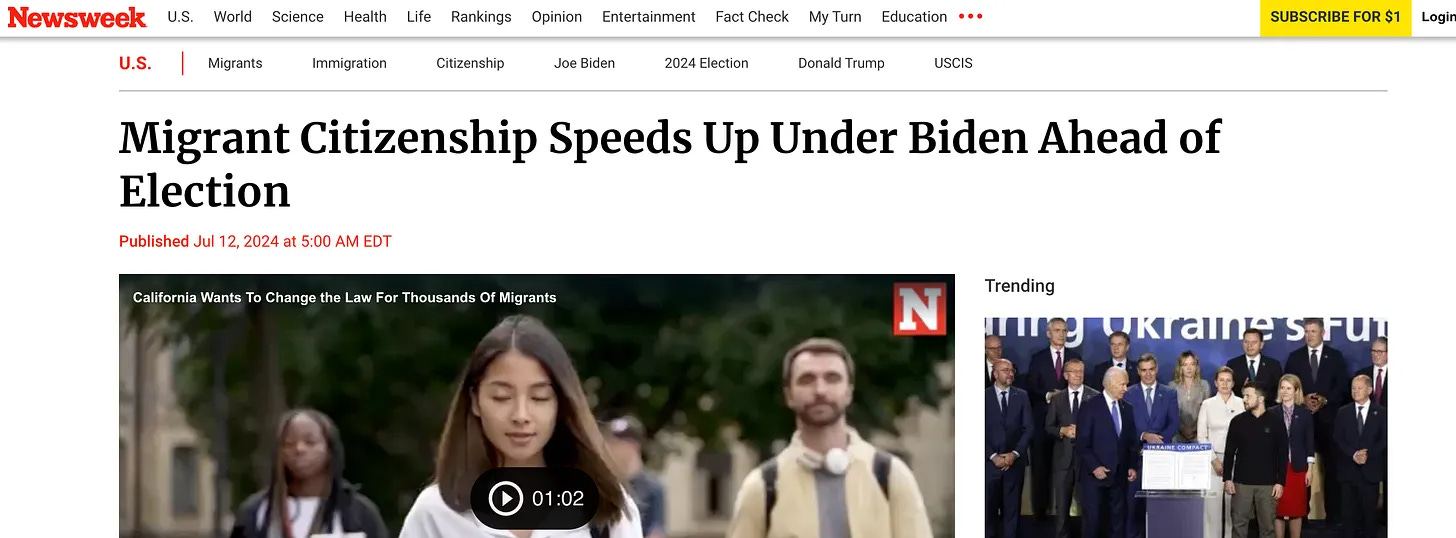View the Joe Biden topic page

click(x=584, y=63)
